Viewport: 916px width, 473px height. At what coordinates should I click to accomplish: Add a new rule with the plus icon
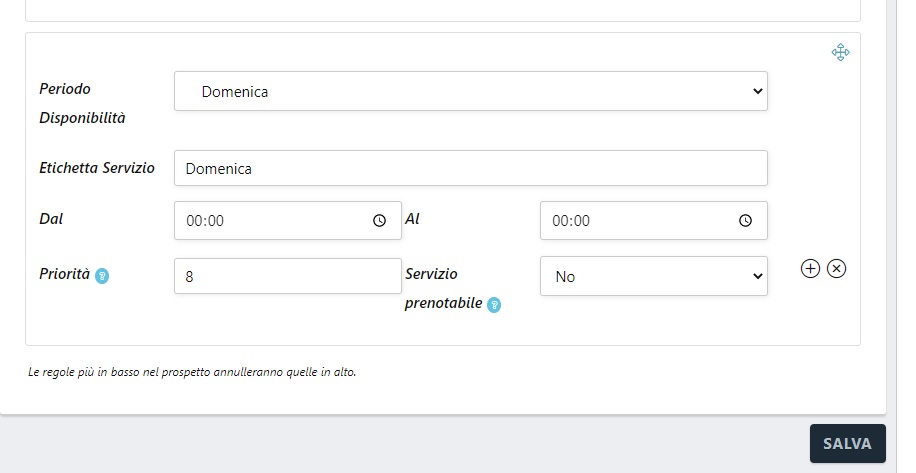[810, 268]
